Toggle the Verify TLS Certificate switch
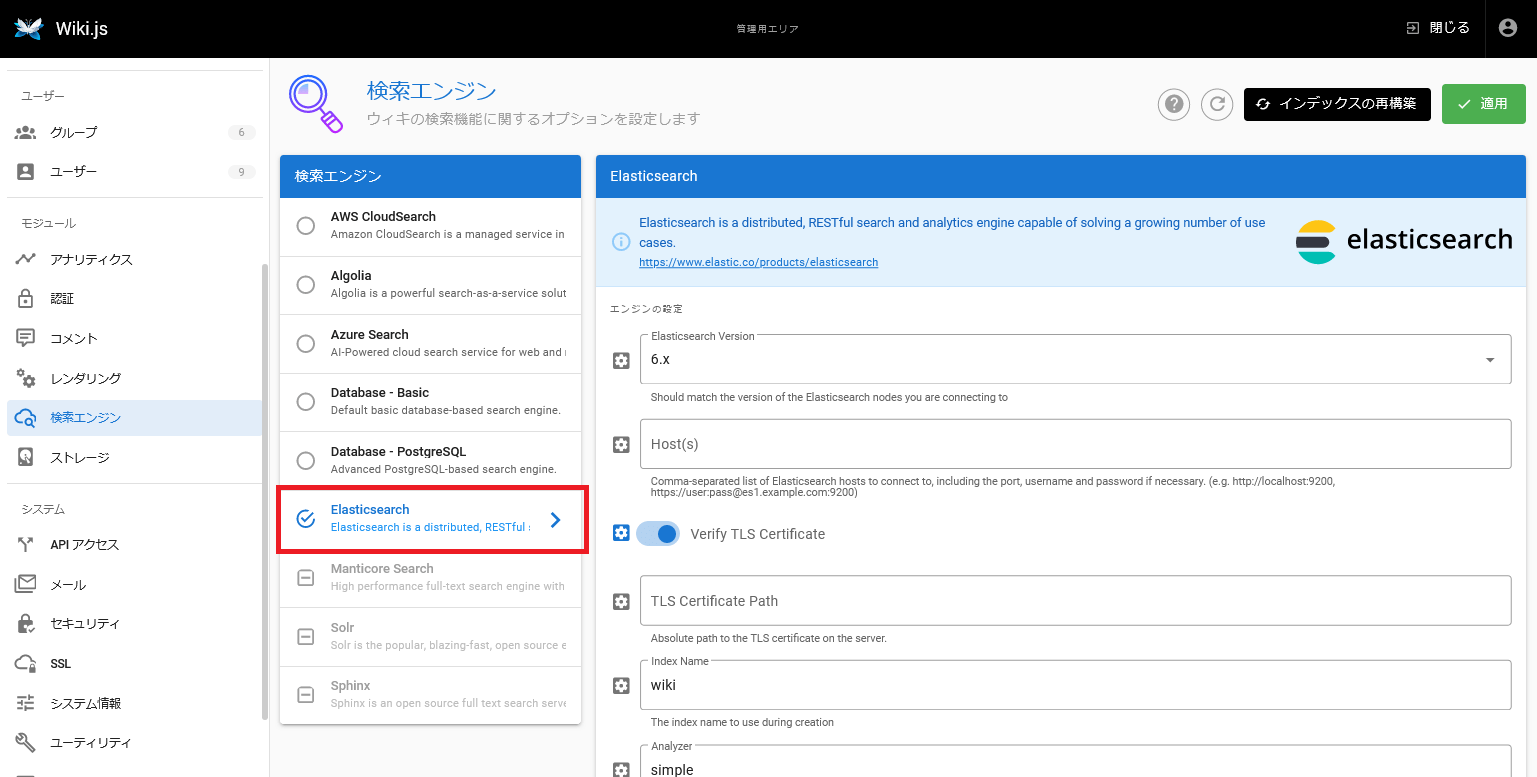1537x777 pixels. pos(658,534)
